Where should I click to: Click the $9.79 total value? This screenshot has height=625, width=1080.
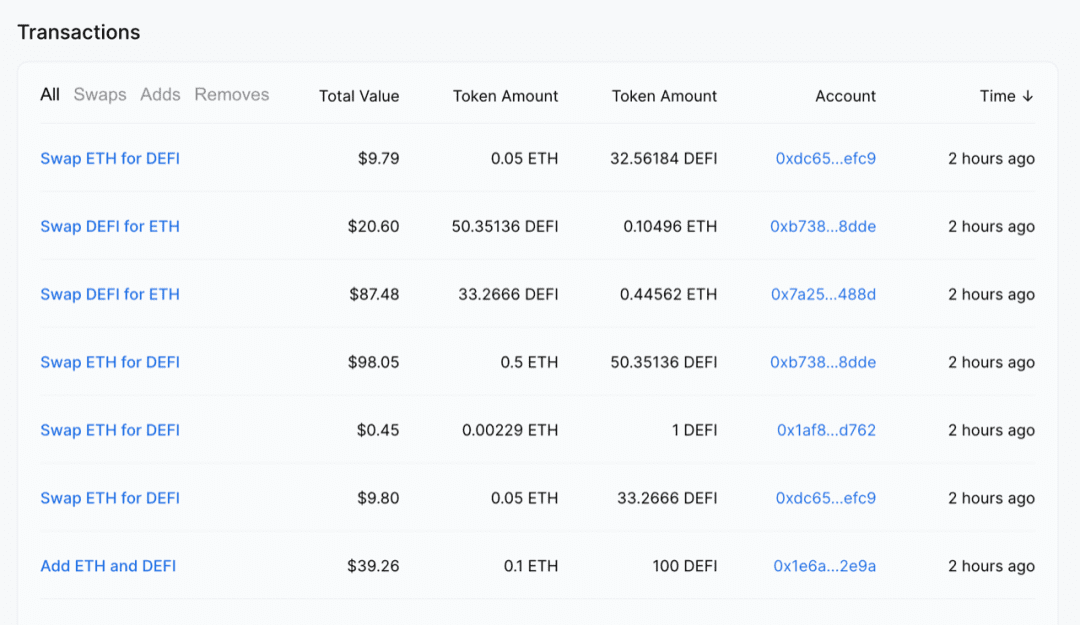[378, 158]
